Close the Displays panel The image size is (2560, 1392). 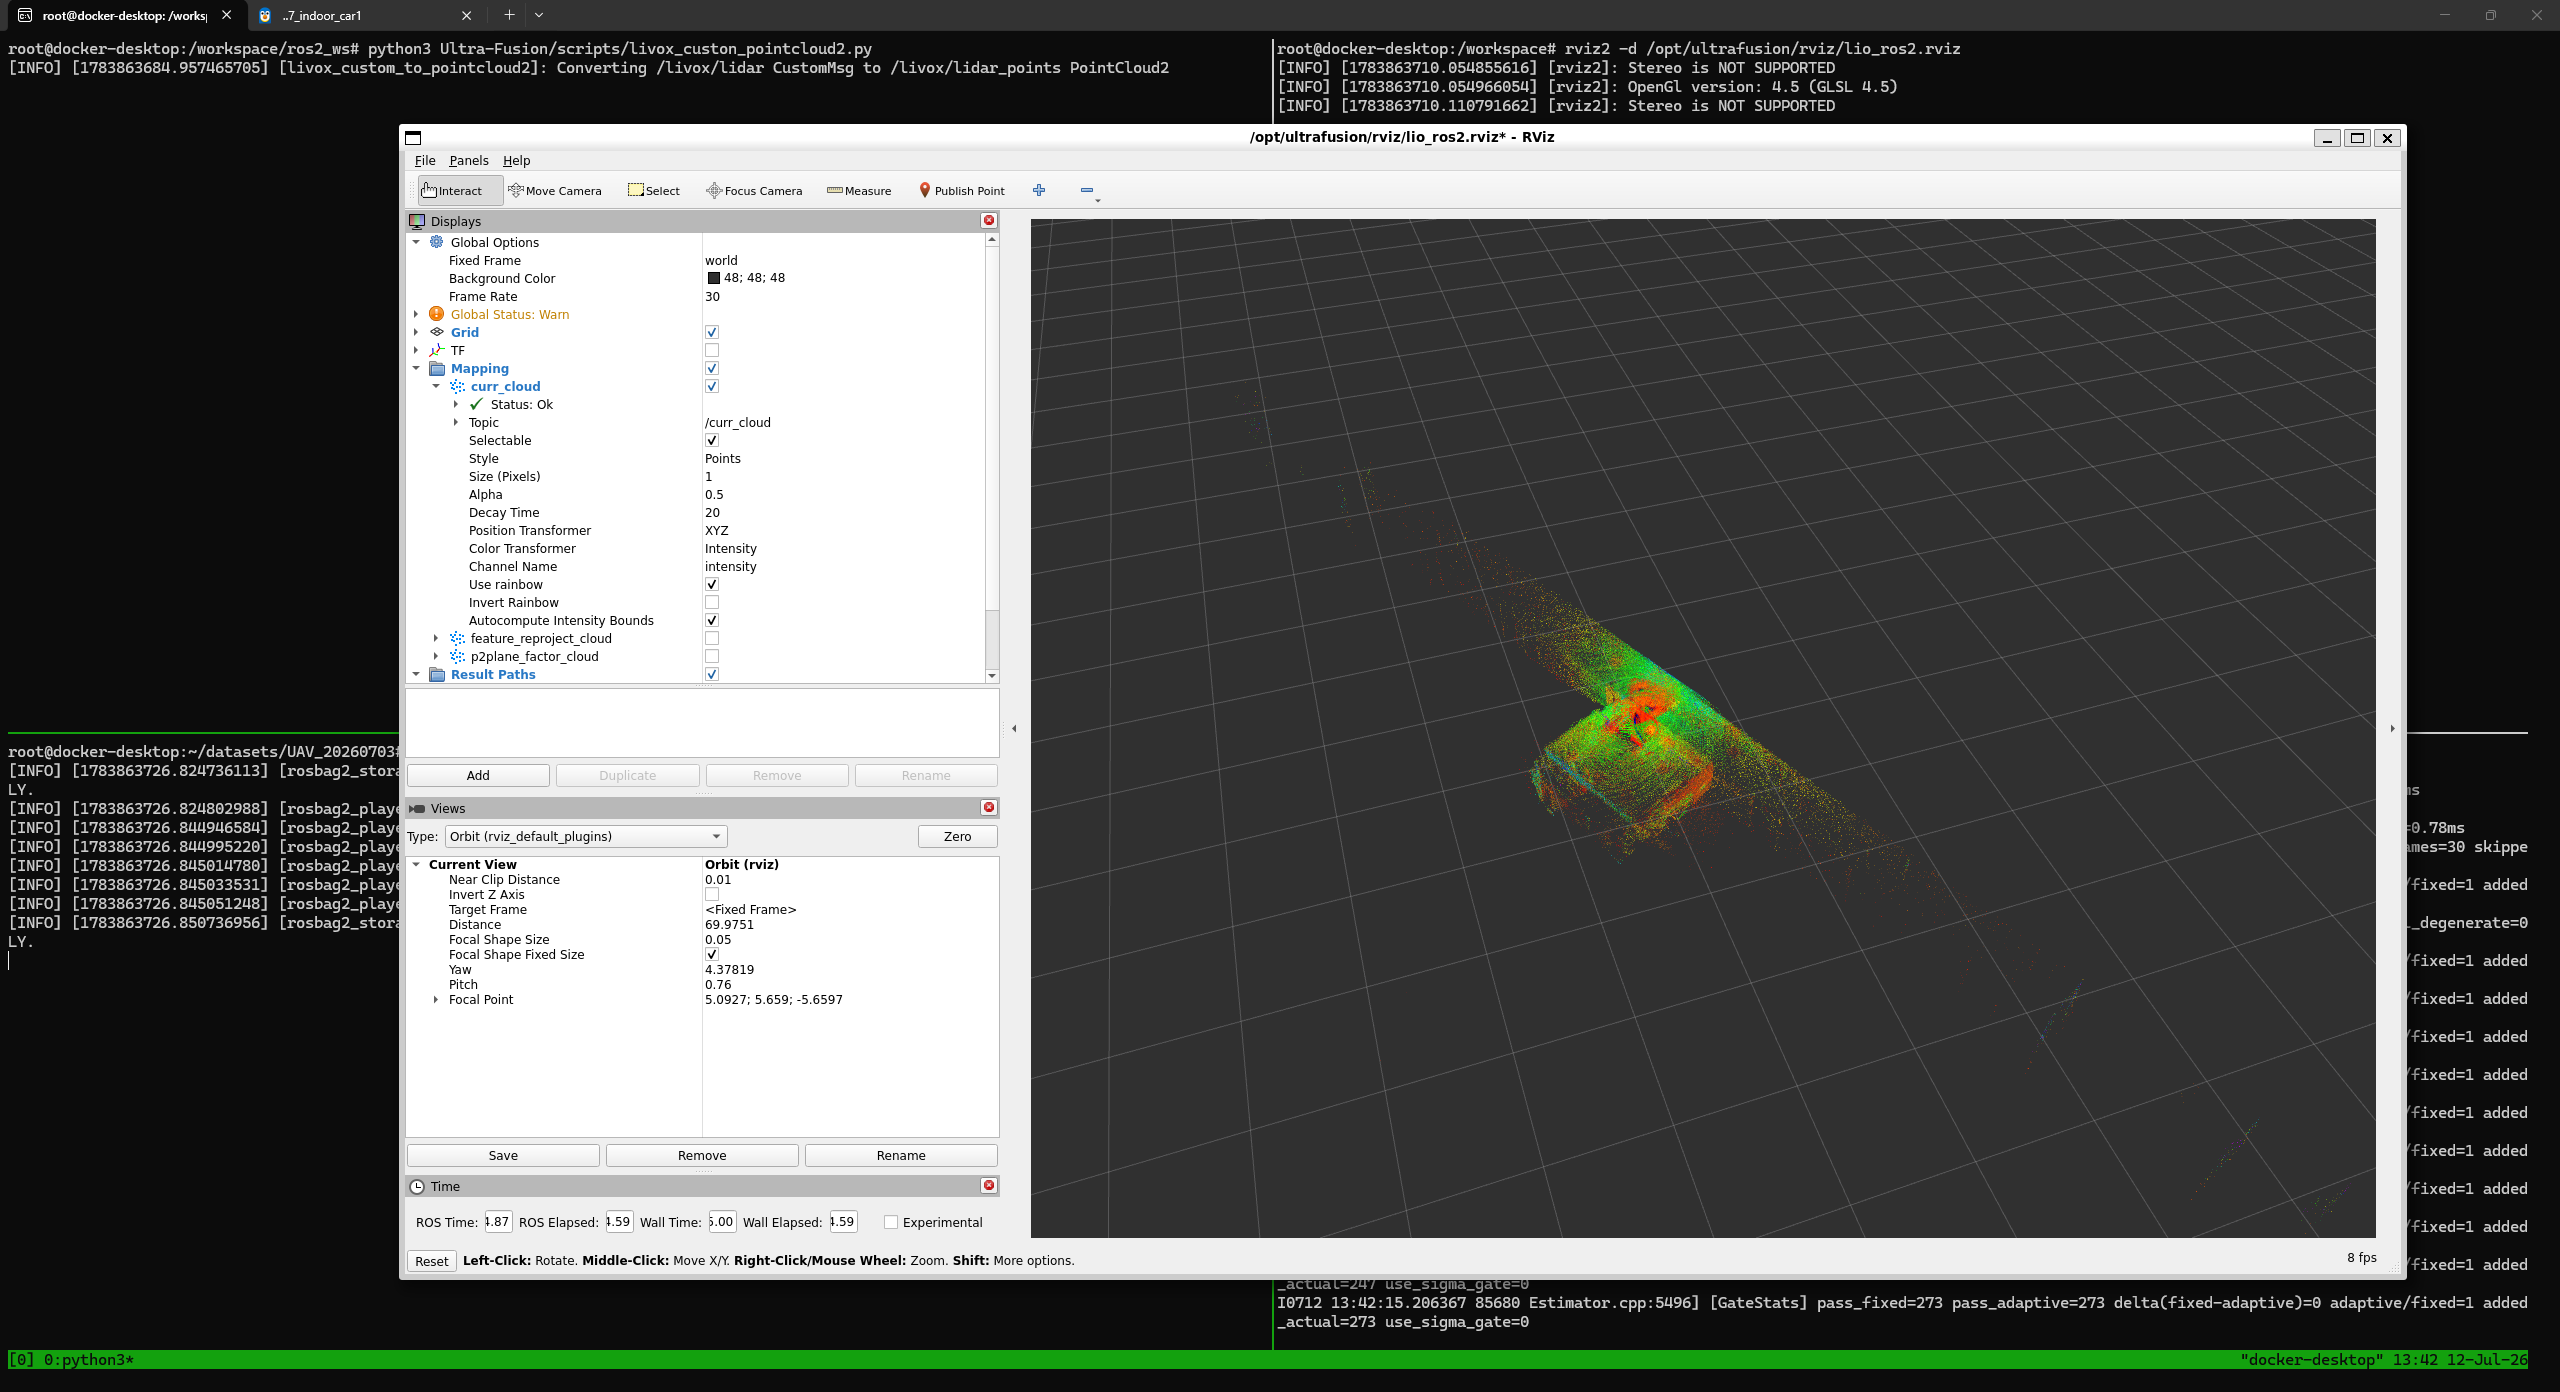(x=989, y=221)
